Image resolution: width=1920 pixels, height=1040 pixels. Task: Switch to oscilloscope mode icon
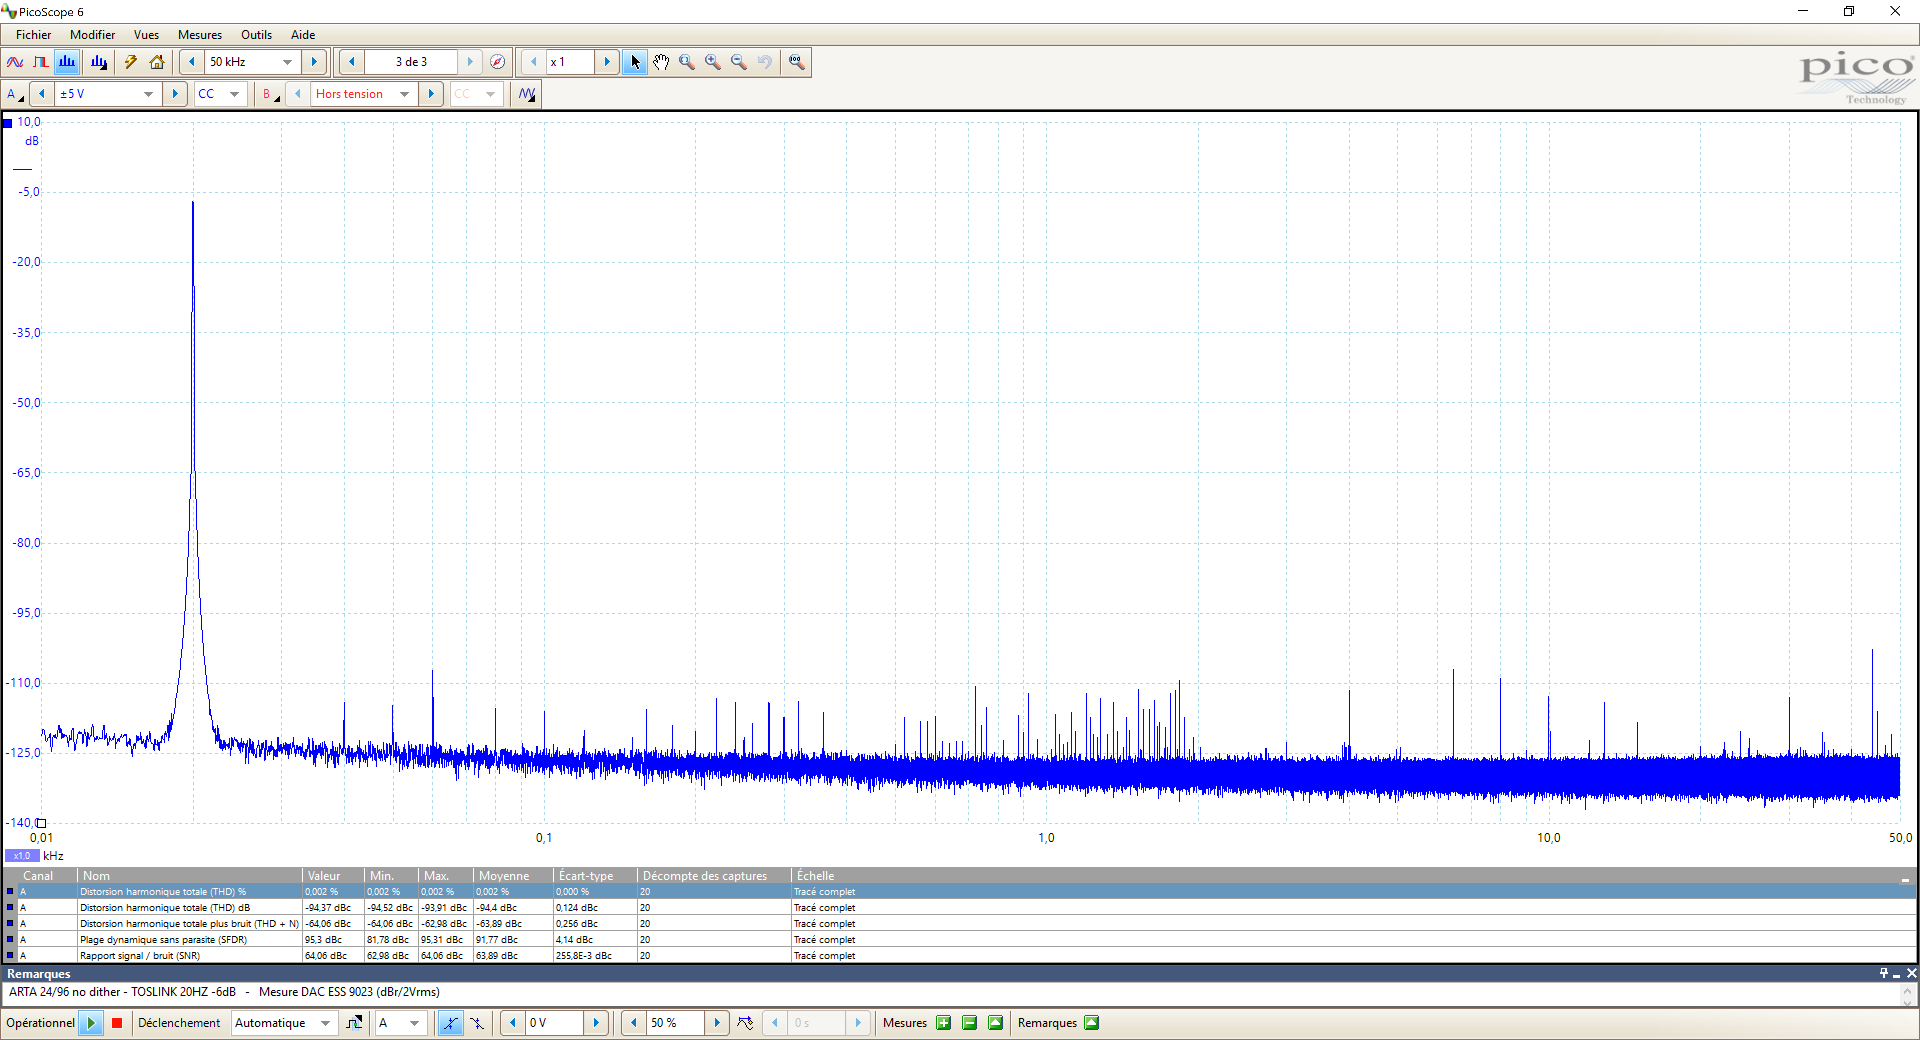[15, 62]
